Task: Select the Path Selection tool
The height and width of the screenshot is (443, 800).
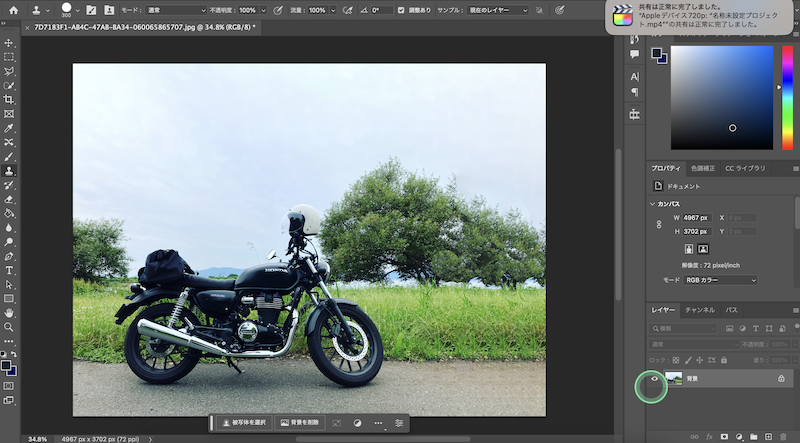Action: [x=9, y=284]
